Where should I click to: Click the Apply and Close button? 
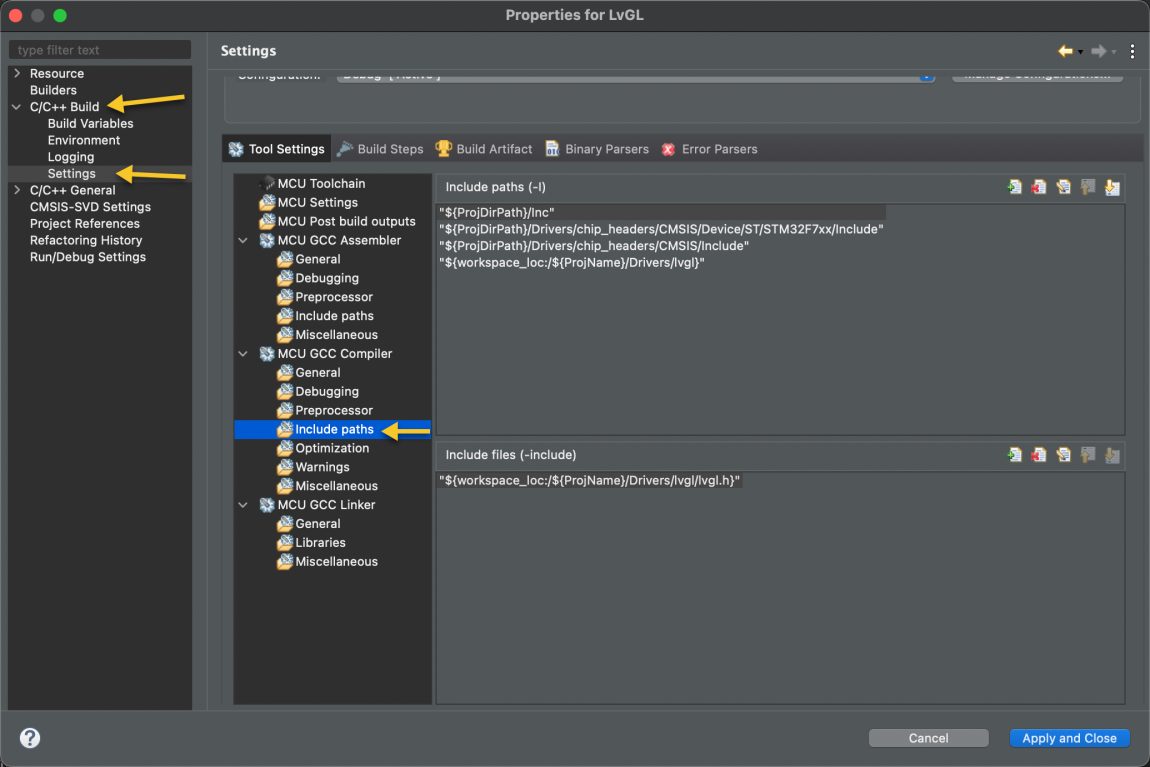(x=1069, y=738)
